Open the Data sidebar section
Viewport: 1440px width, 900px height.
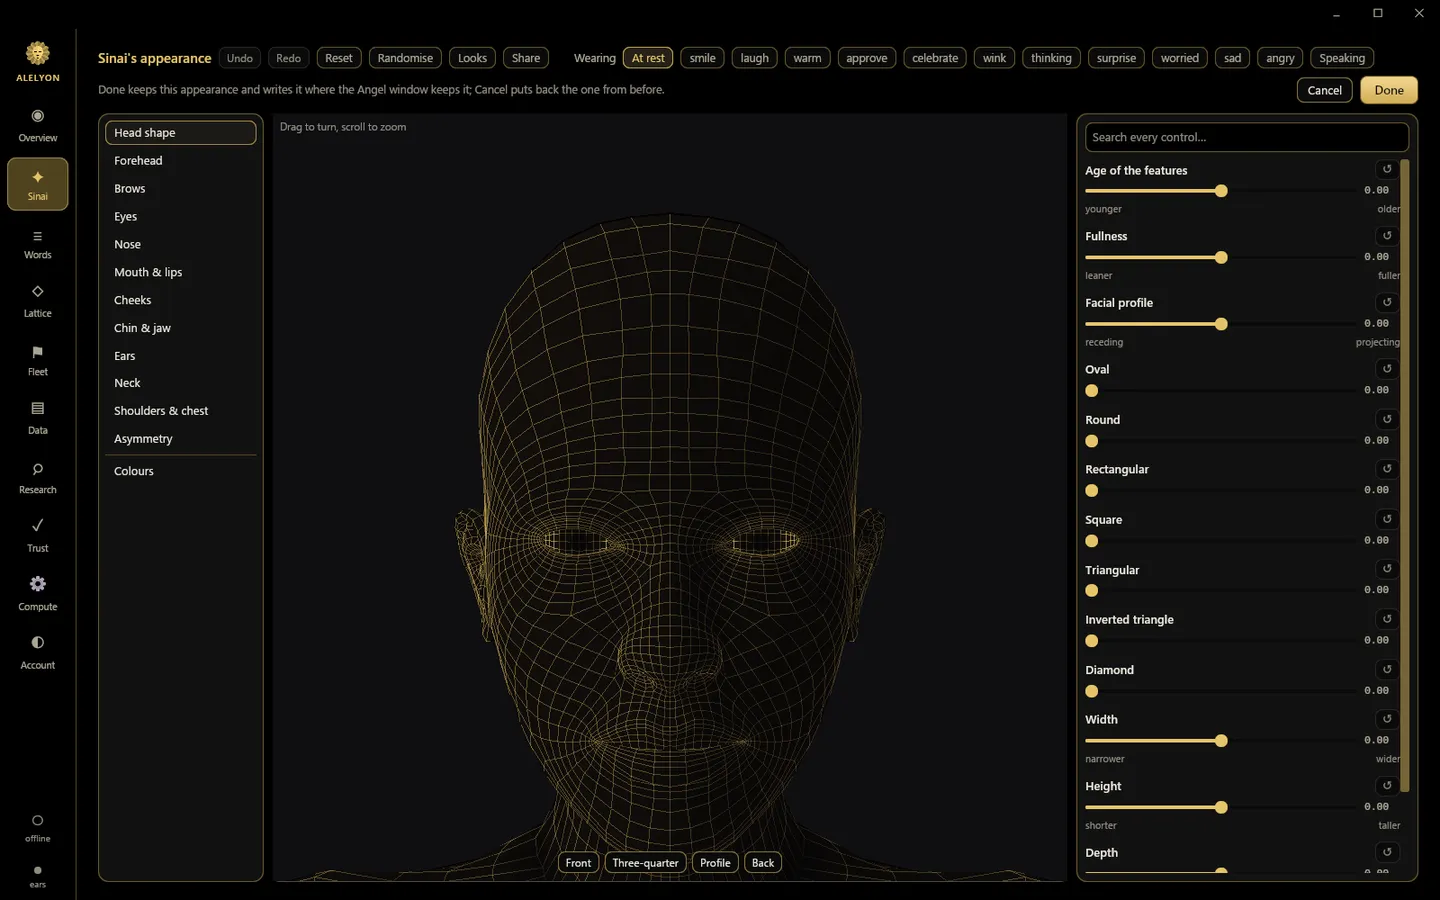[37, 418]
